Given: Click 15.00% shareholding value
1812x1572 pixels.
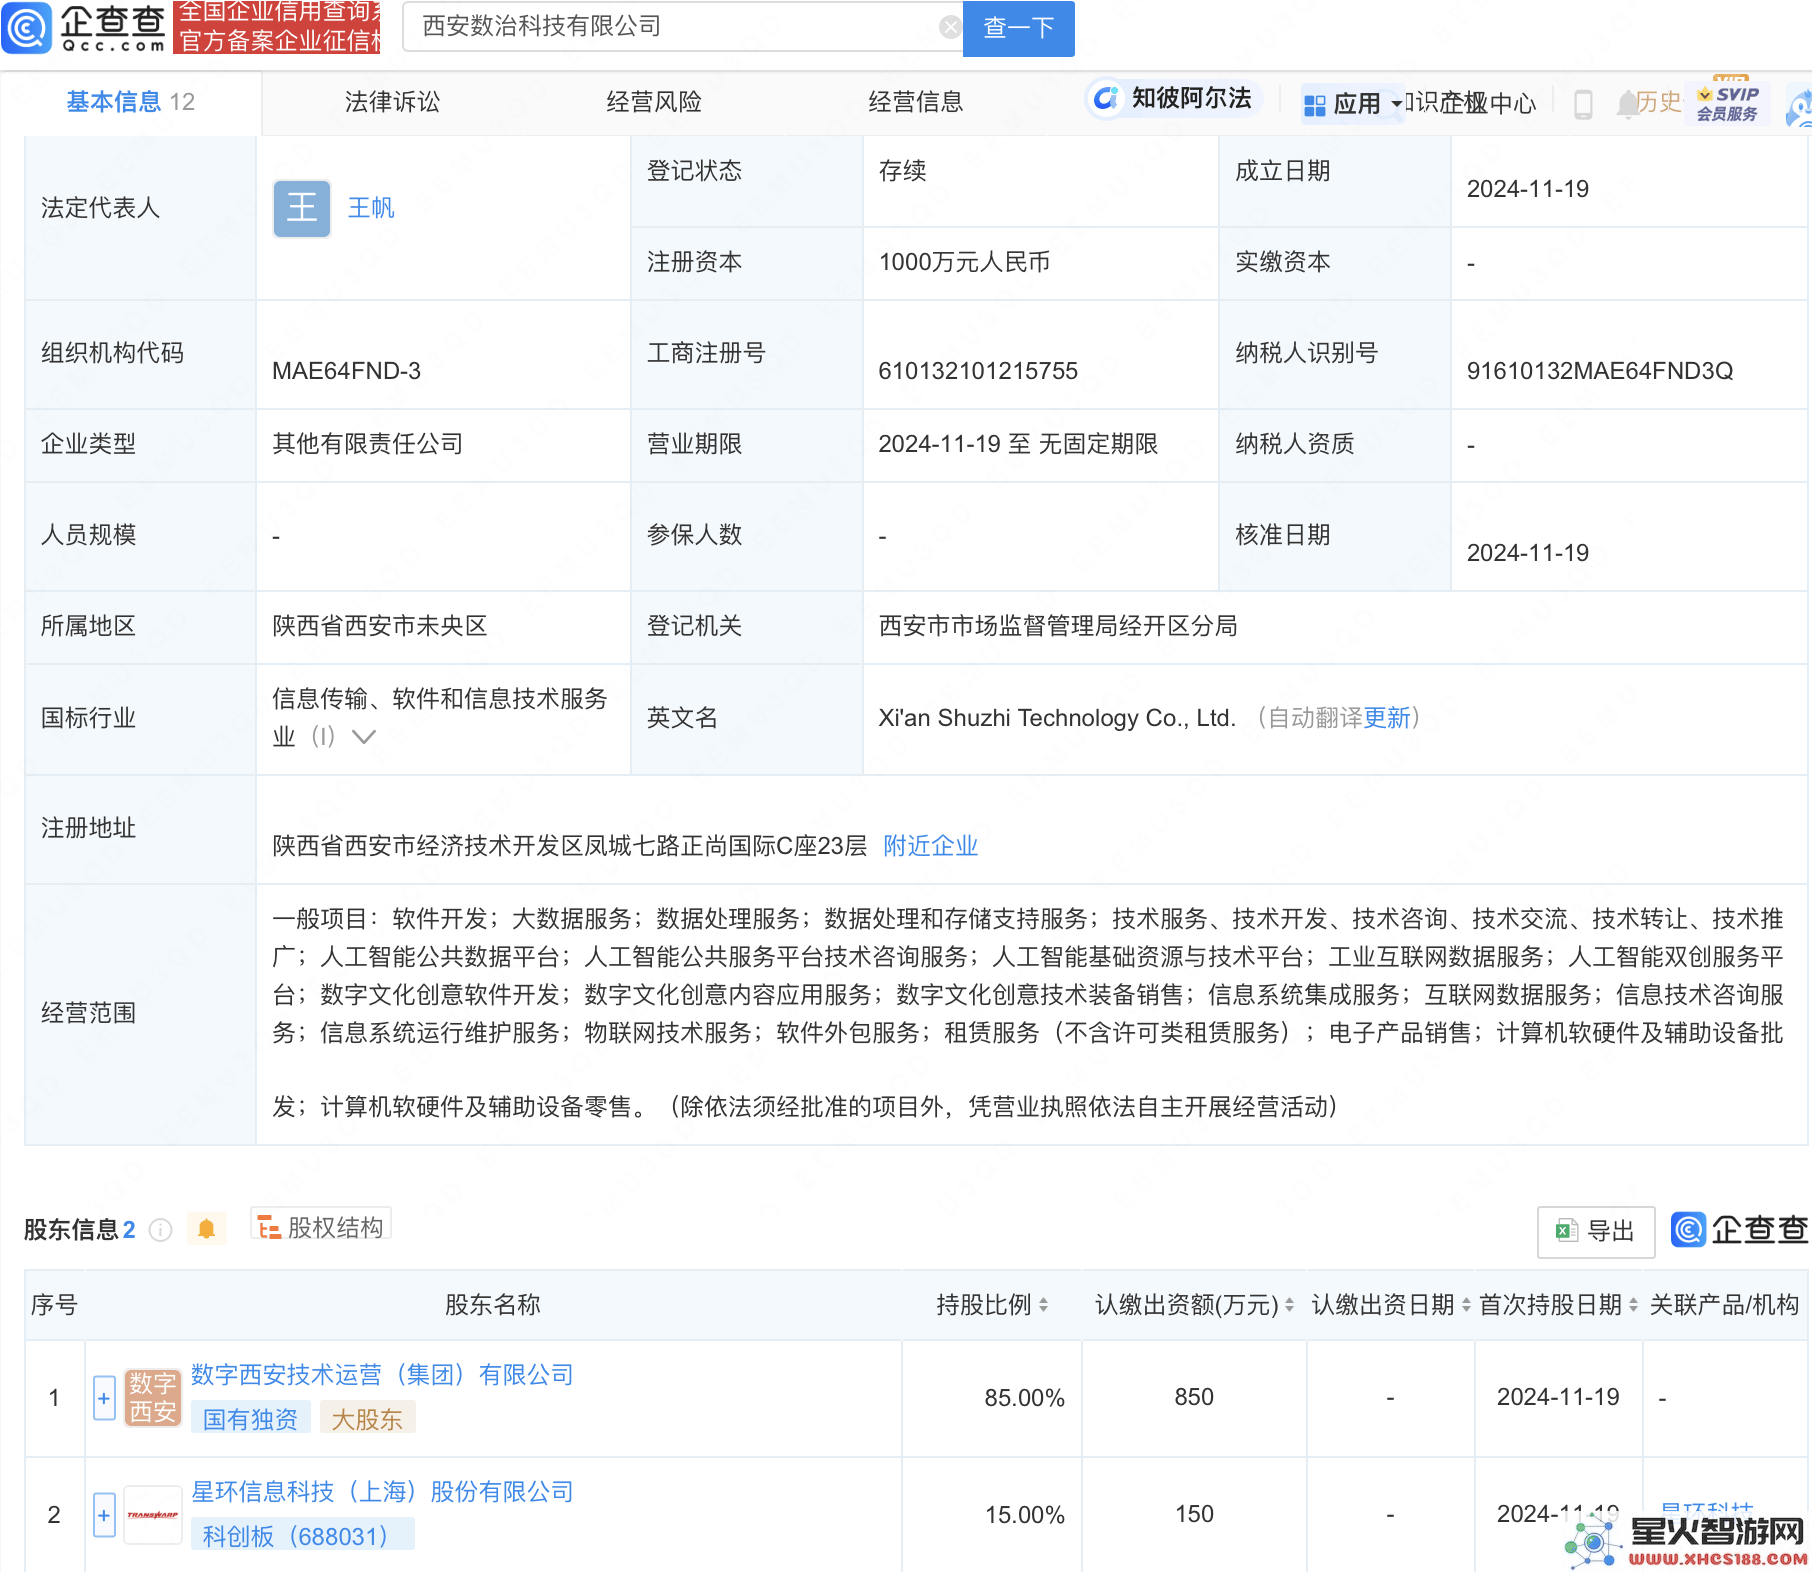Looking at the screenshot, I should (1024, 1515).
